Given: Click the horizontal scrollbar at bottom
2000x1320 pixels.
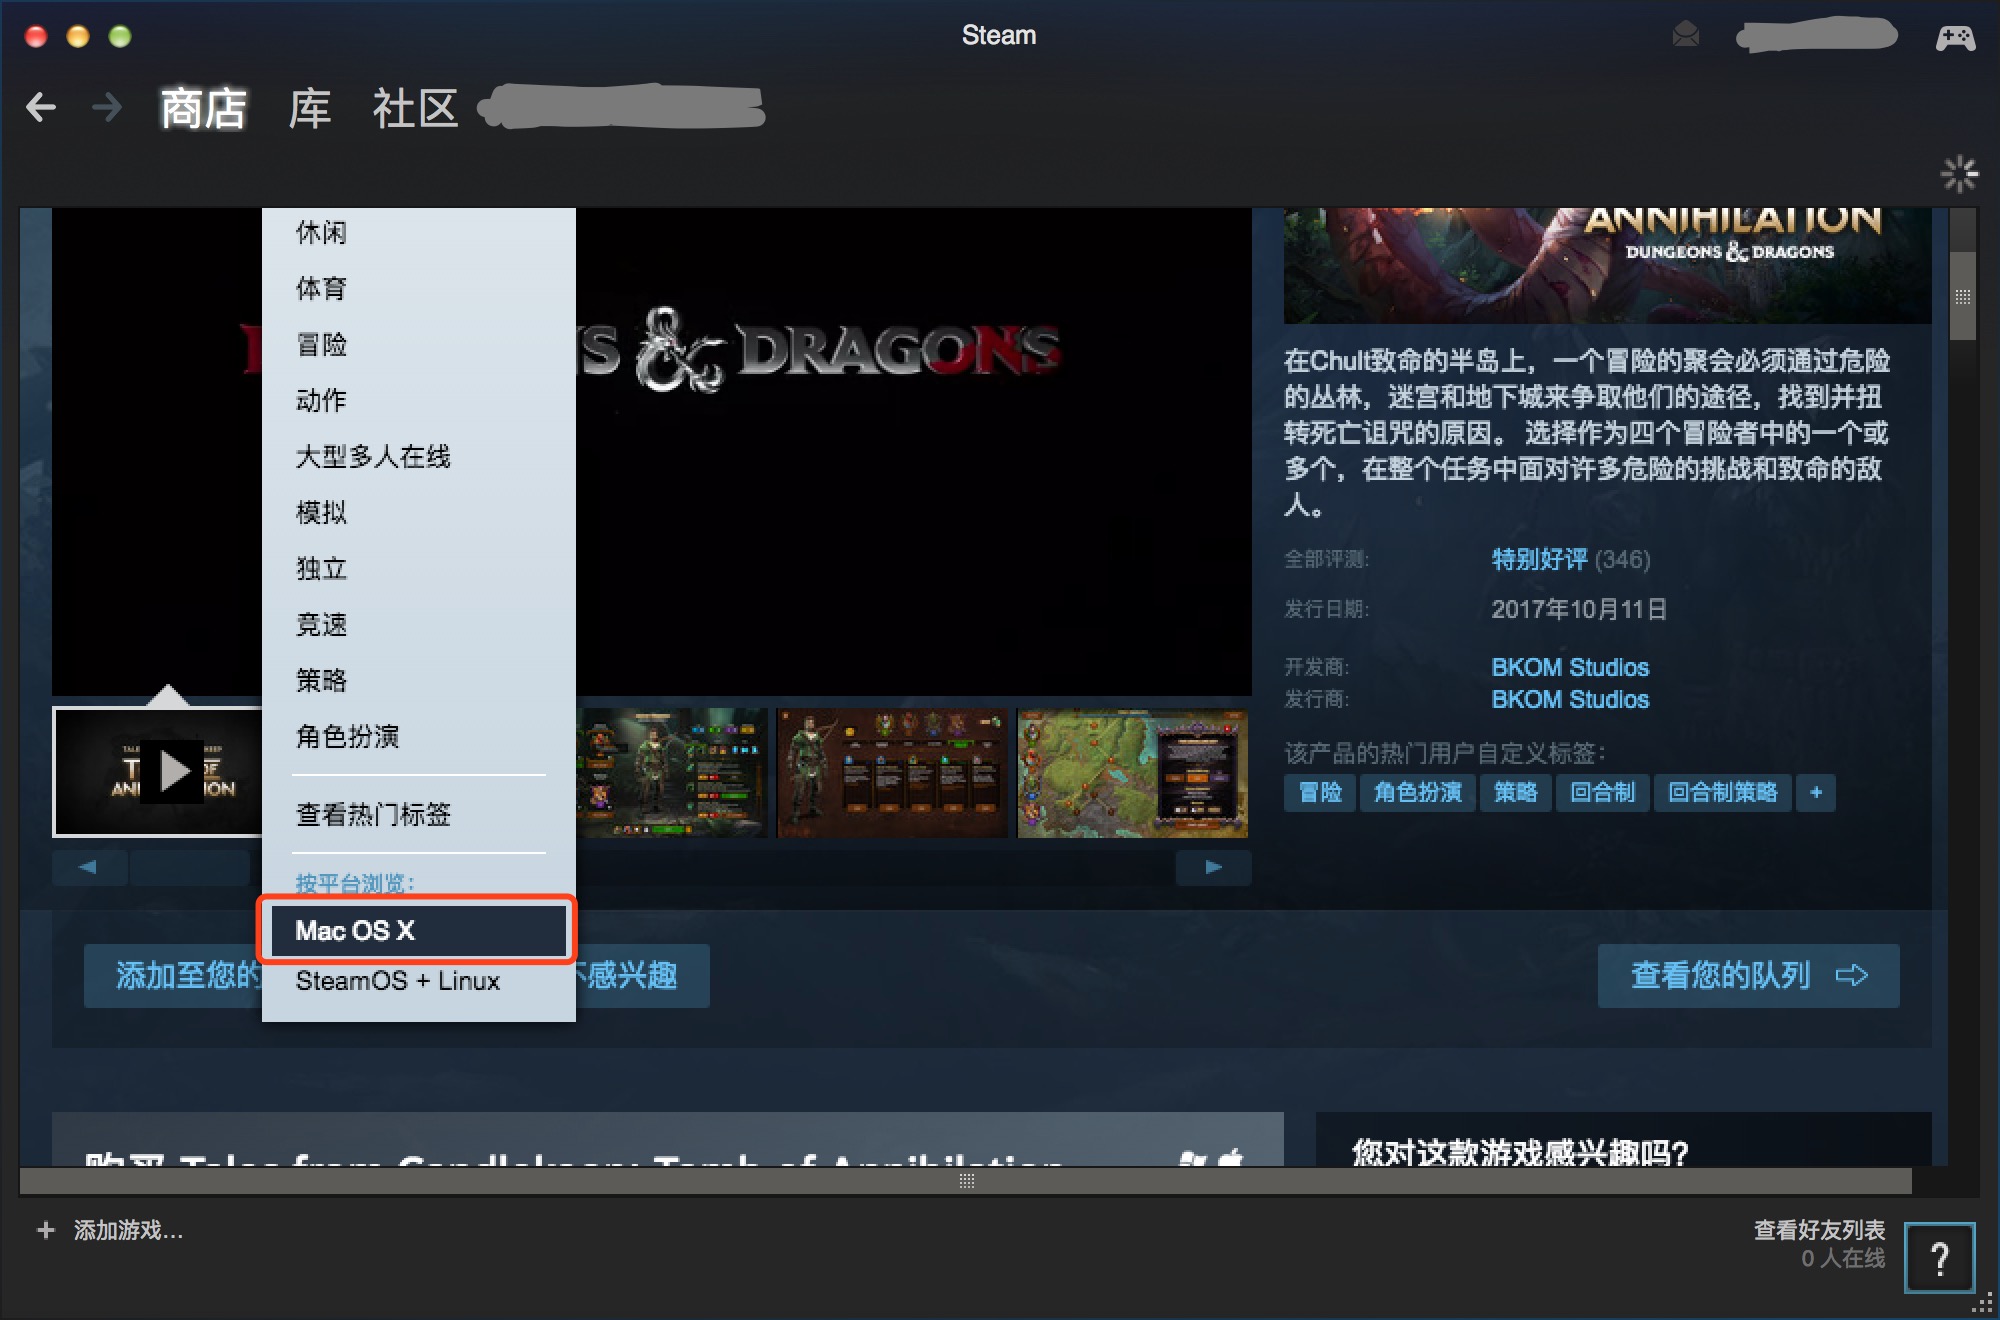Looking at the screenshot, I should click(x=966, y=1181).
